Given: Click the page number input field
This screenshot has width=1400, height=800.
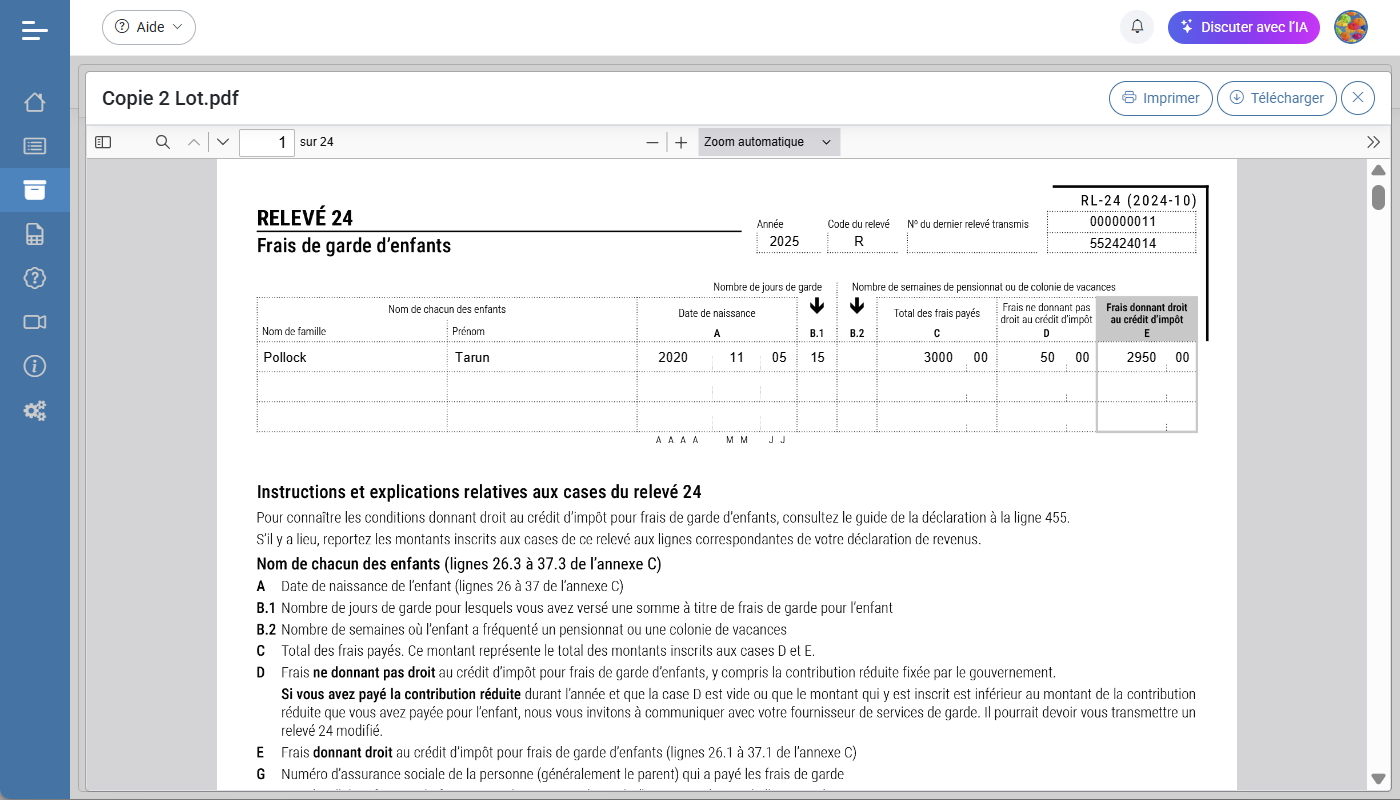Looking at the screenshot, I should pyautogui.click(x=266, y=142).
